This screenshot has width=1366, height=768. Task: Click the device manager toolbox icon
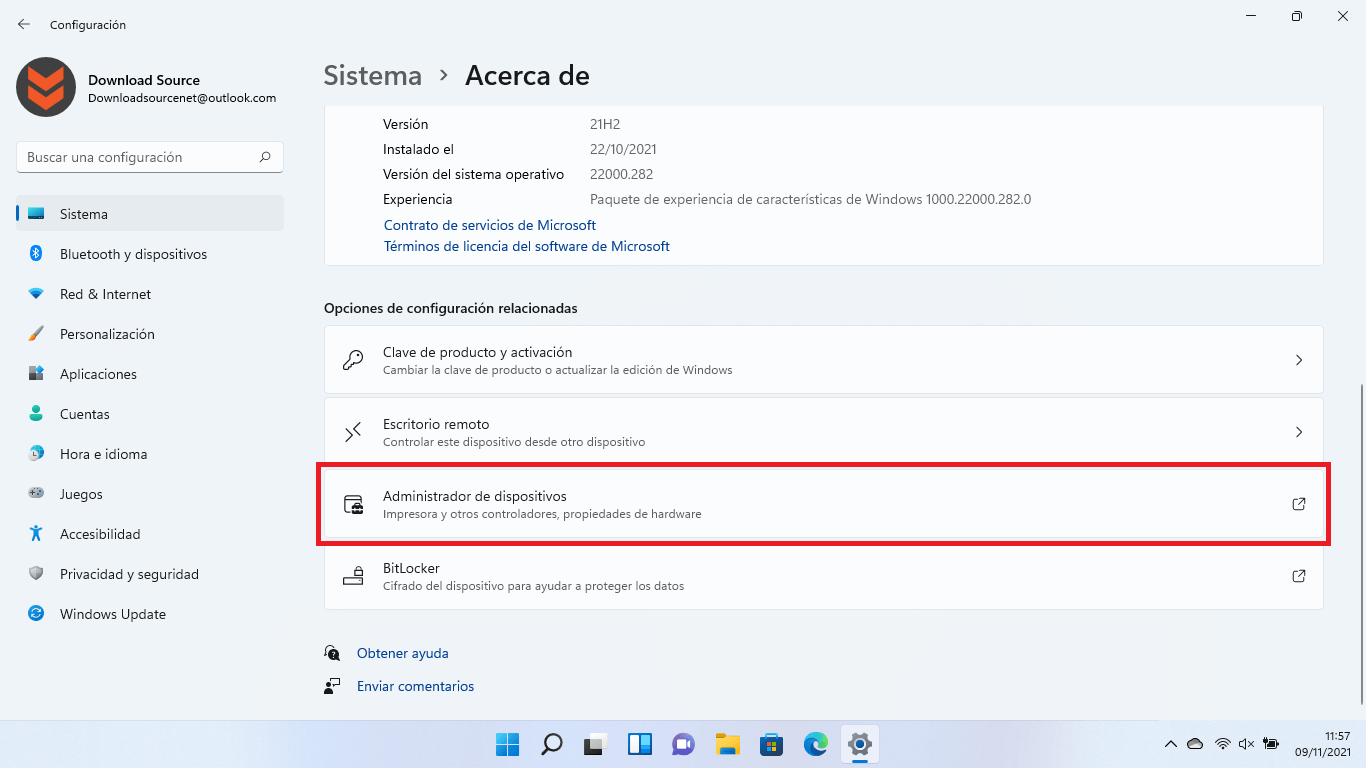(x=354, y=504)
